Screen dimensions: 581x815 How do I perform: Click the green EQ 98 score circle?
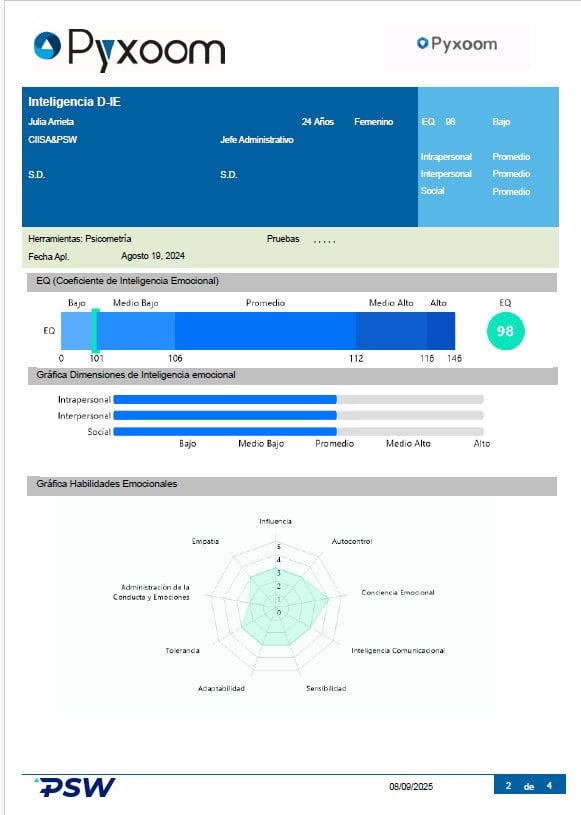pos(506,331)
